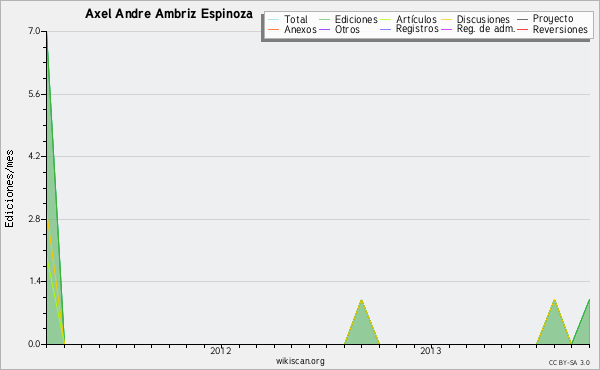Select the Otros legend entry

[339, 29]
